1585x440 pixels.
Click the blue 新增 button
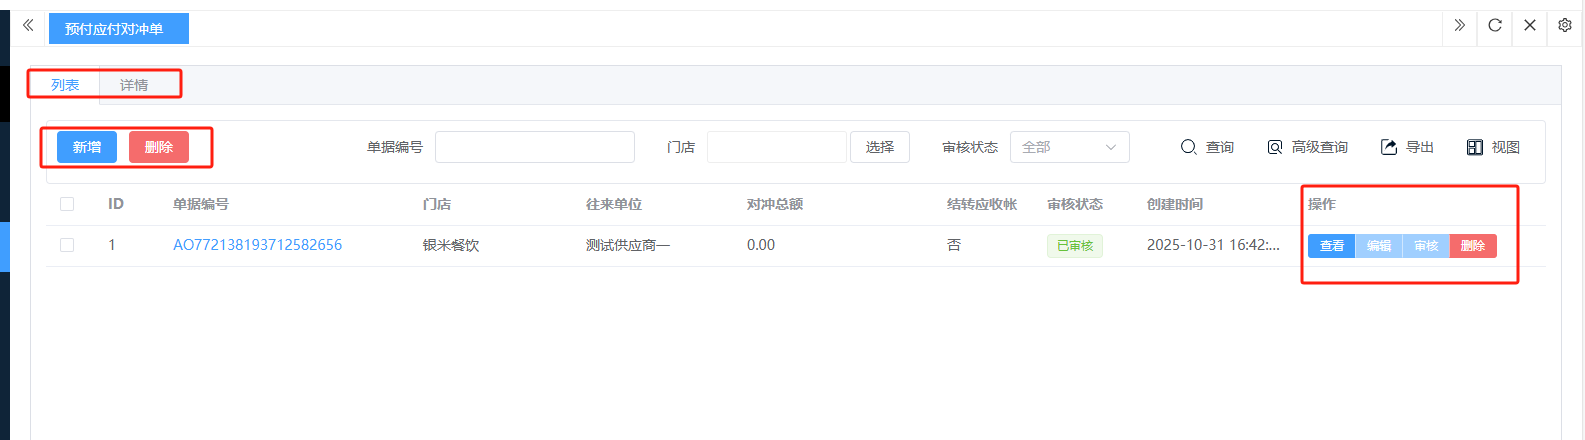pos(87,147)
